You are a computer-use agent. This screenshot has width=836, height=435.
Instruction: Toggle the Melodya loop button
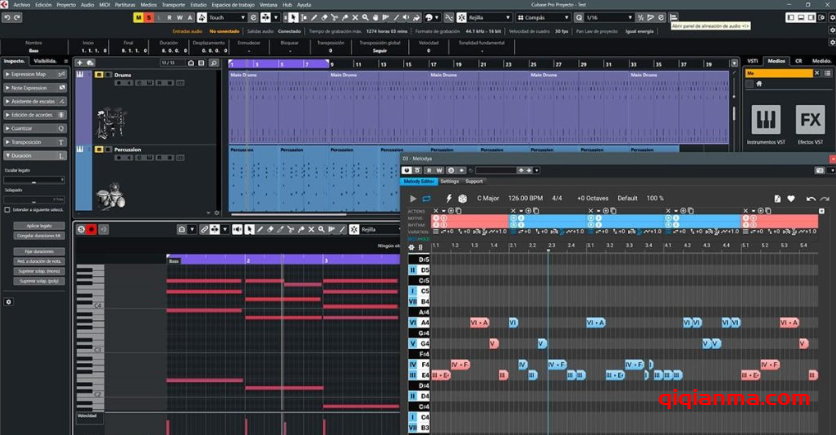(427, 198)
